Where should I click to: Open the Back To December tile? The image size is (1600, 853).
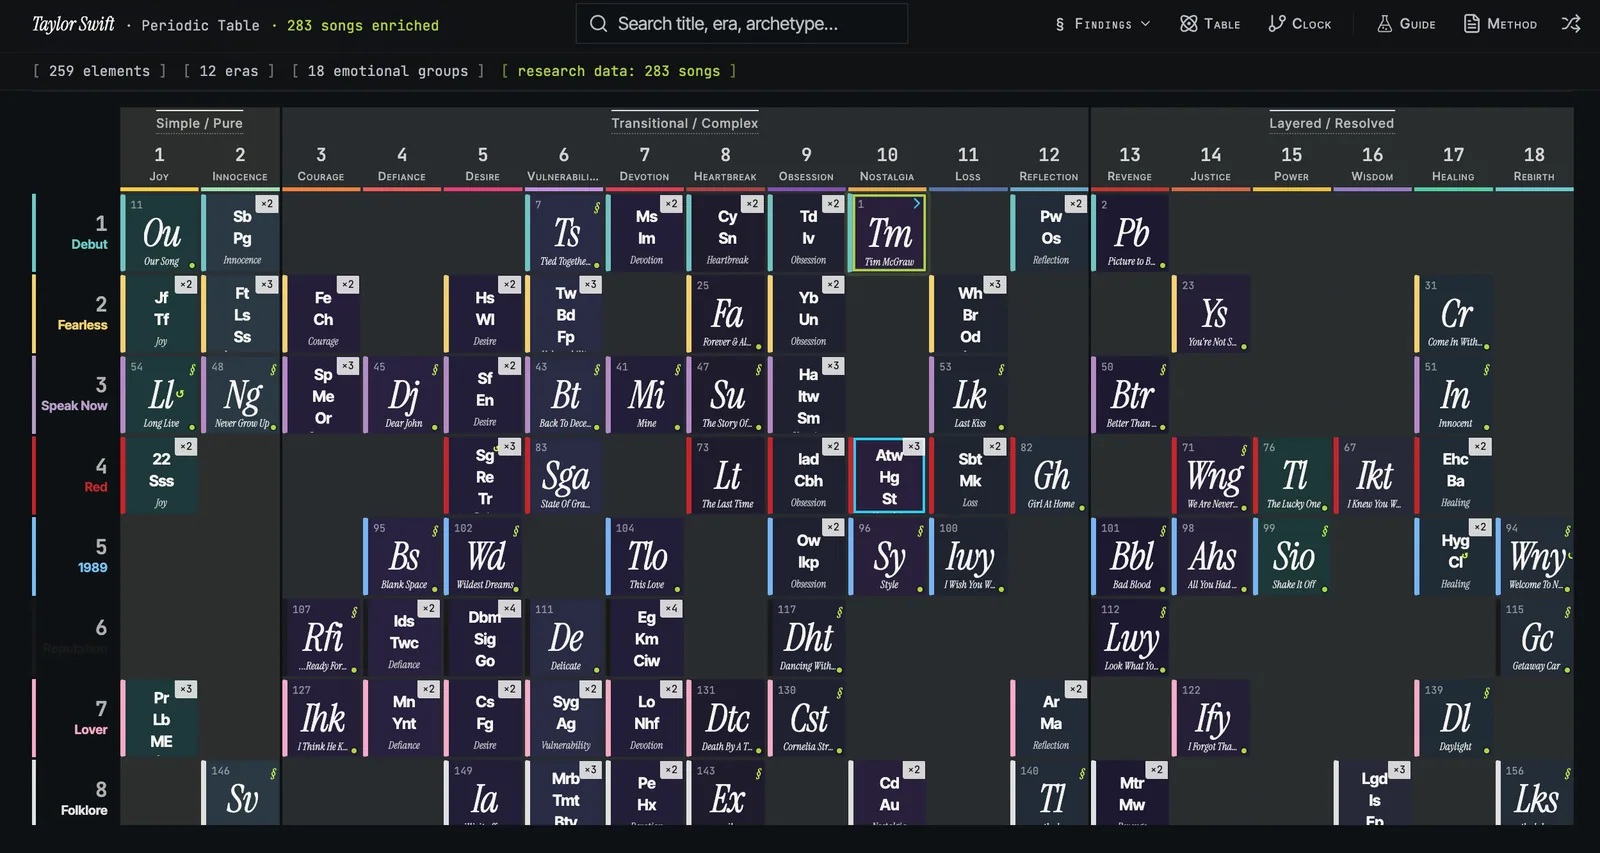click(565, 395)
